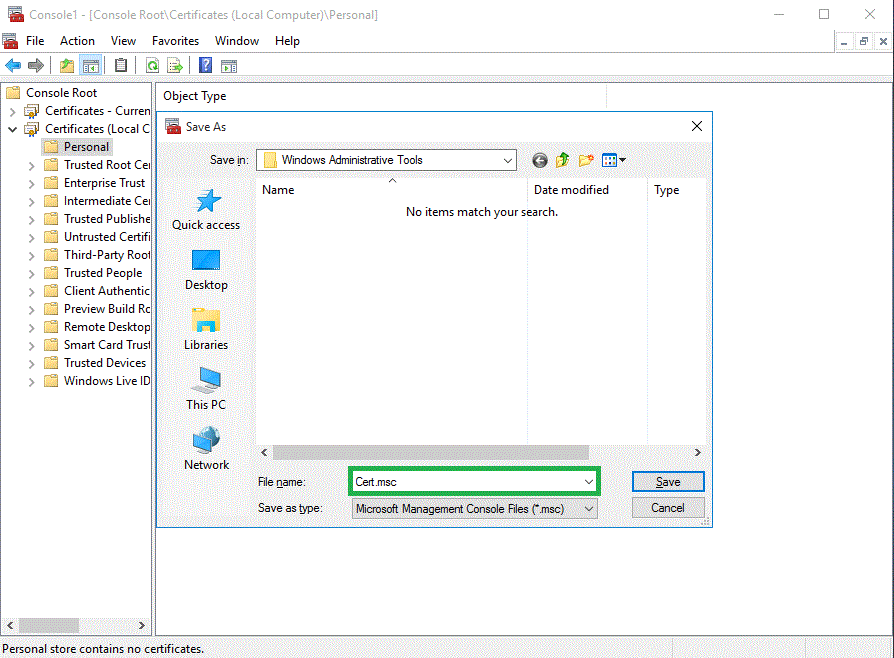The width and height of the screenshot is (894, 658).
Task: Open Help with the blue question mark icon
Action: [205, 66]
